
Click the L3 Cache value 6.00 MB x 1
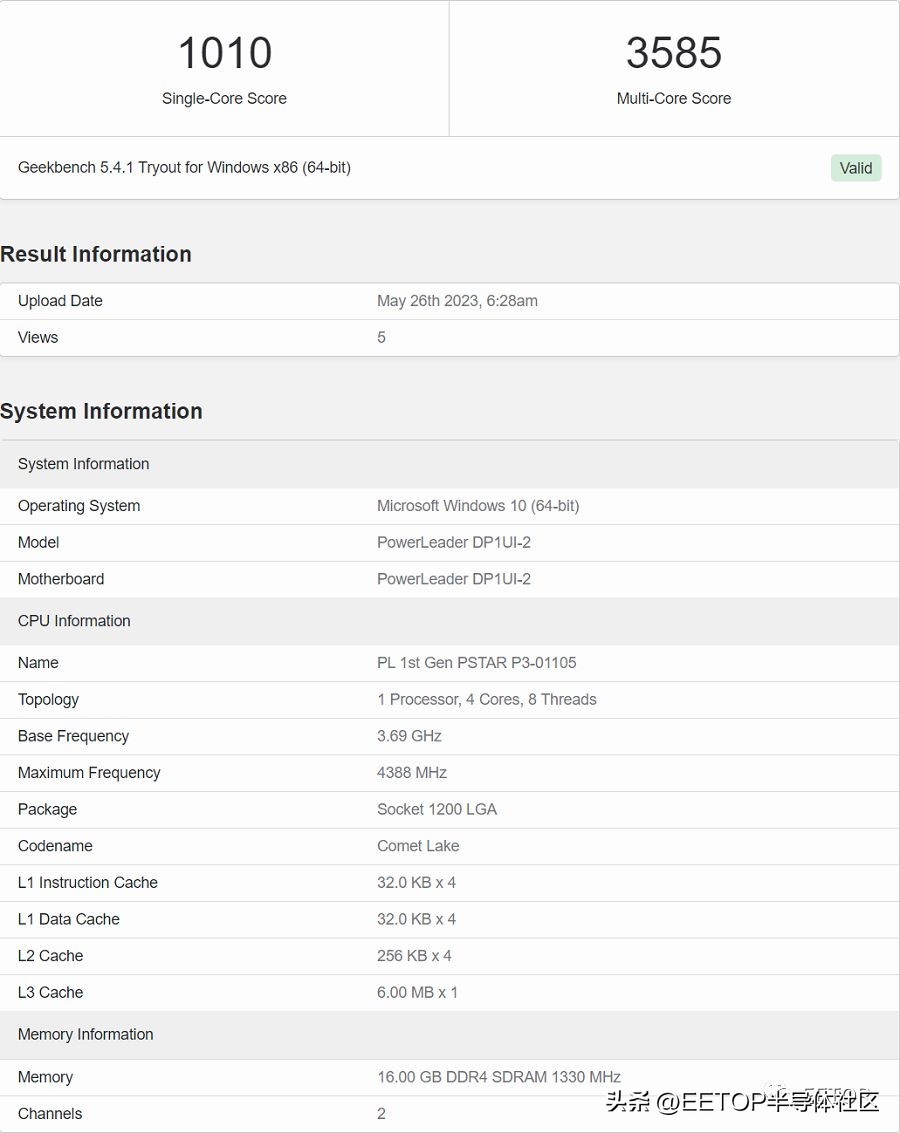point(417,992)
